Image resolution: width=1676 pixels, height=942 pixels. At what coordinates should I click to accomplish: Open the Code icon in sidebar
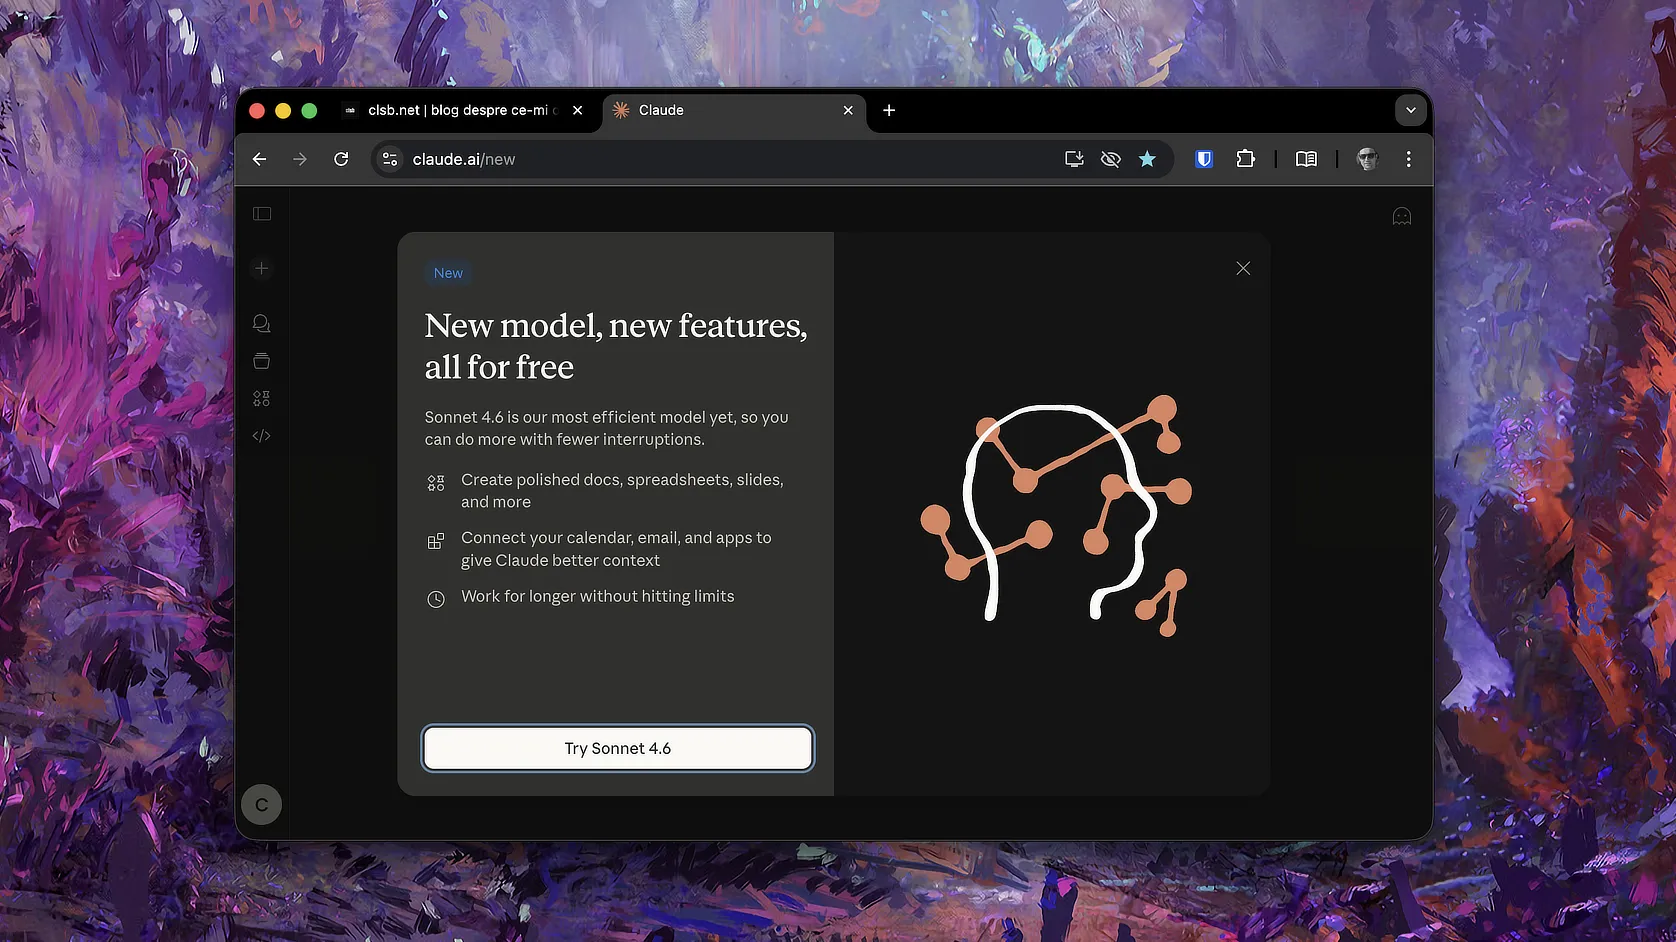[262, 436]
